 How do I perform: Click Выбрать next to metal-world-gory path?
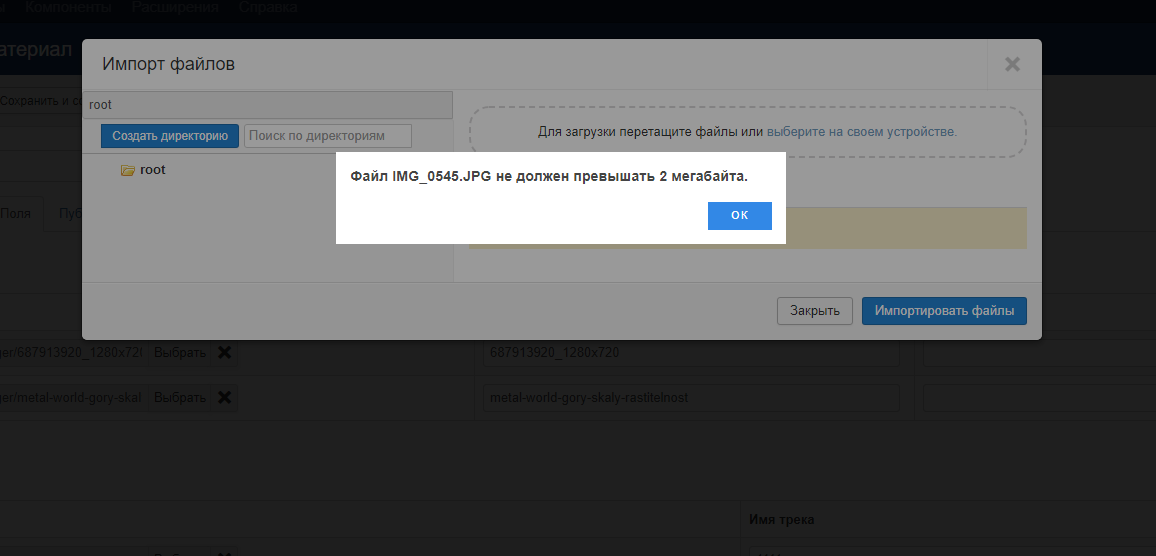pyautogui.click(x=180, y=398)
